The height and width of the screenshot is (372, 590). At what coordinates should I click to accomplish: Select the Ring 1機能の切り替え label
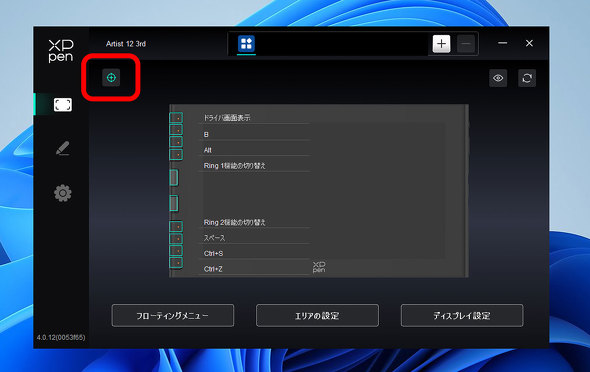coord(234,166)
